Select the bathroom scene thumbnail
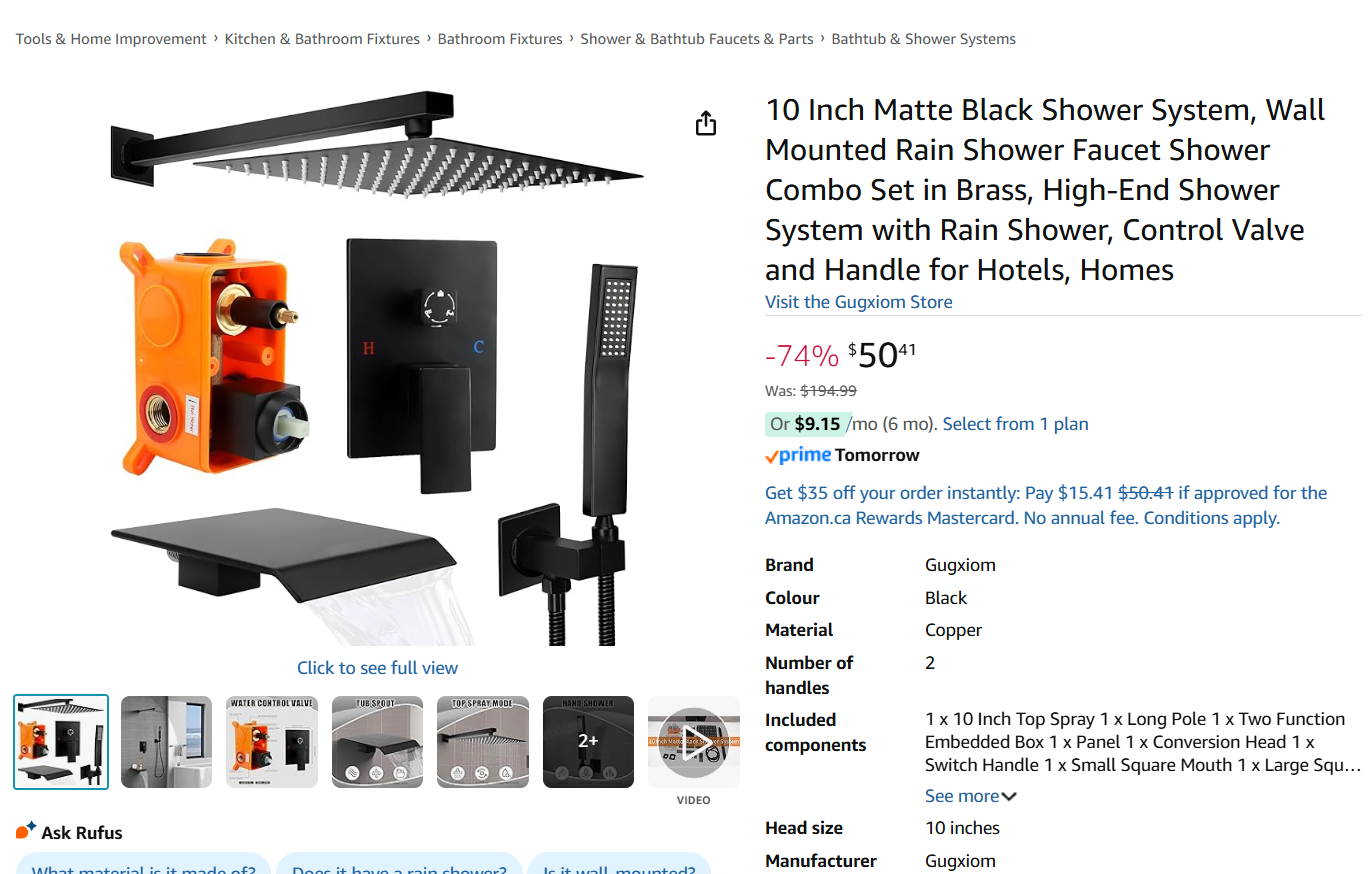1368x874 pixels. (x=167, y=742)
